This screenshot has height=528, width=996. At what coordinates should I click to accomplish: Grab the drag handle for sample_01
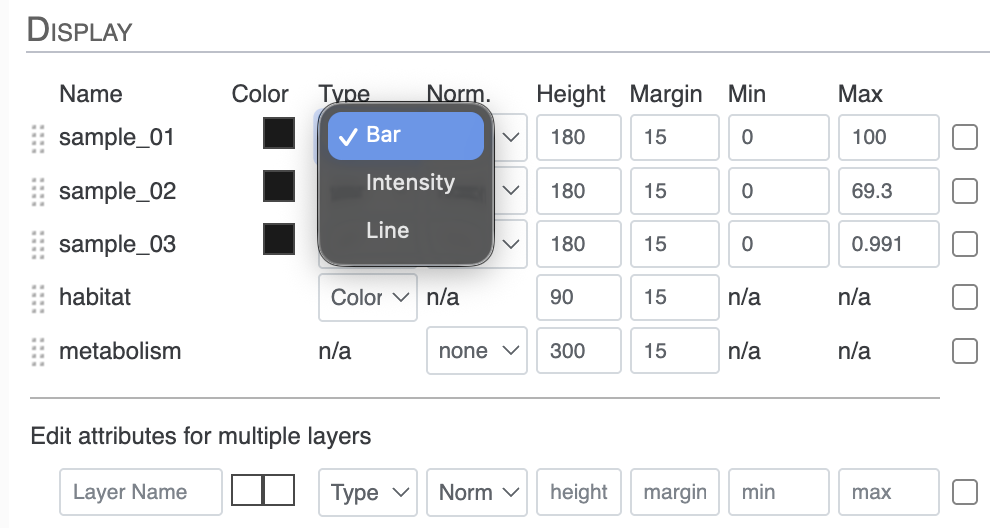(x=39, y=138)
